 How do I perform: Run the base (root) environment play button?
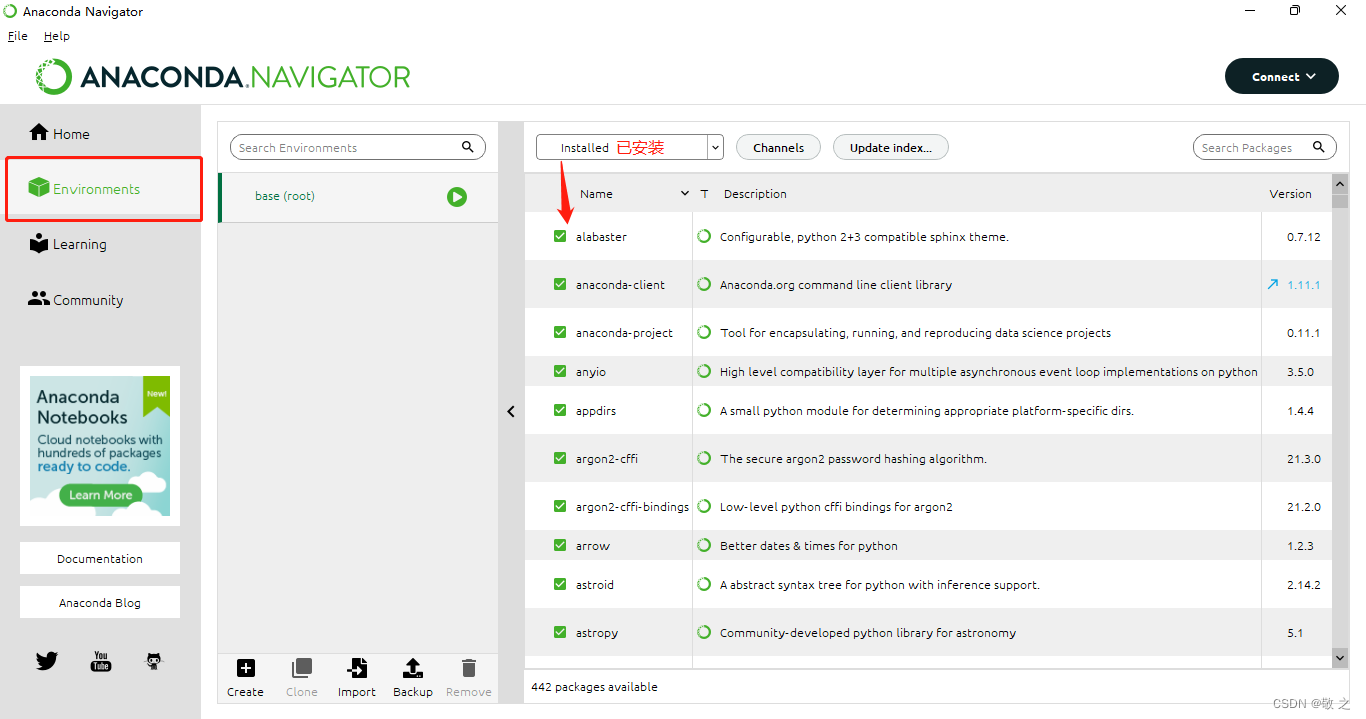point(457,197)
